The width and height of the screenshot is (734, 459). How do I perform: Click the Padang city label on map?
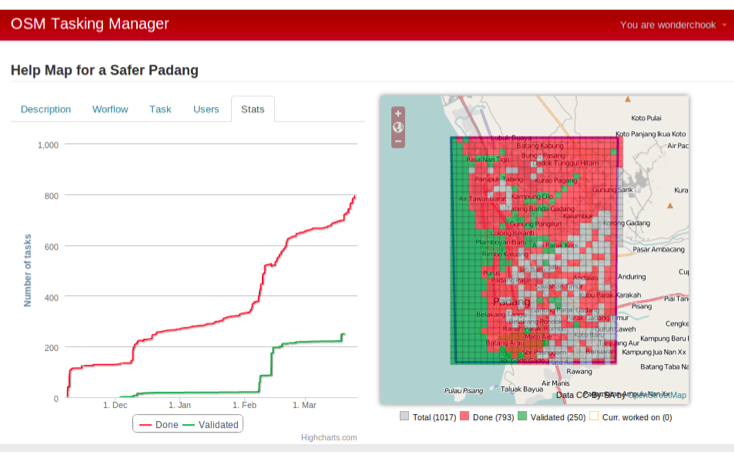tap(512, 301)
